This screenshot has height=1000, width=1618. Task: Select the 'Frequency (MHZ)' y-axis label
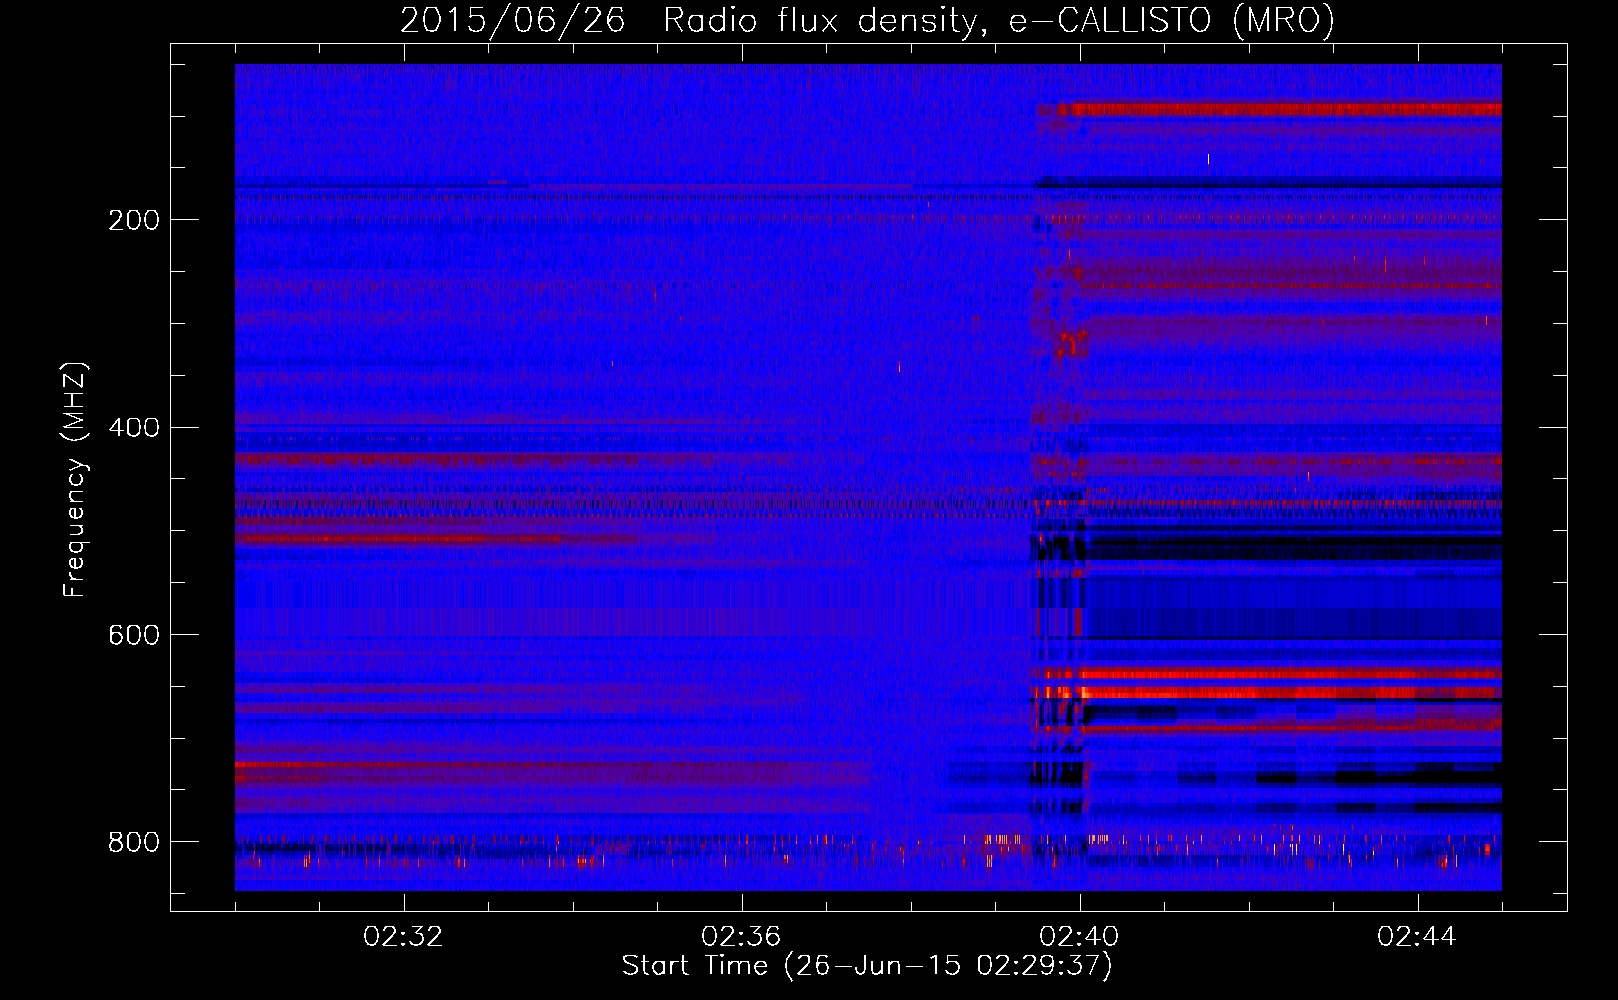tap(75, 480)
